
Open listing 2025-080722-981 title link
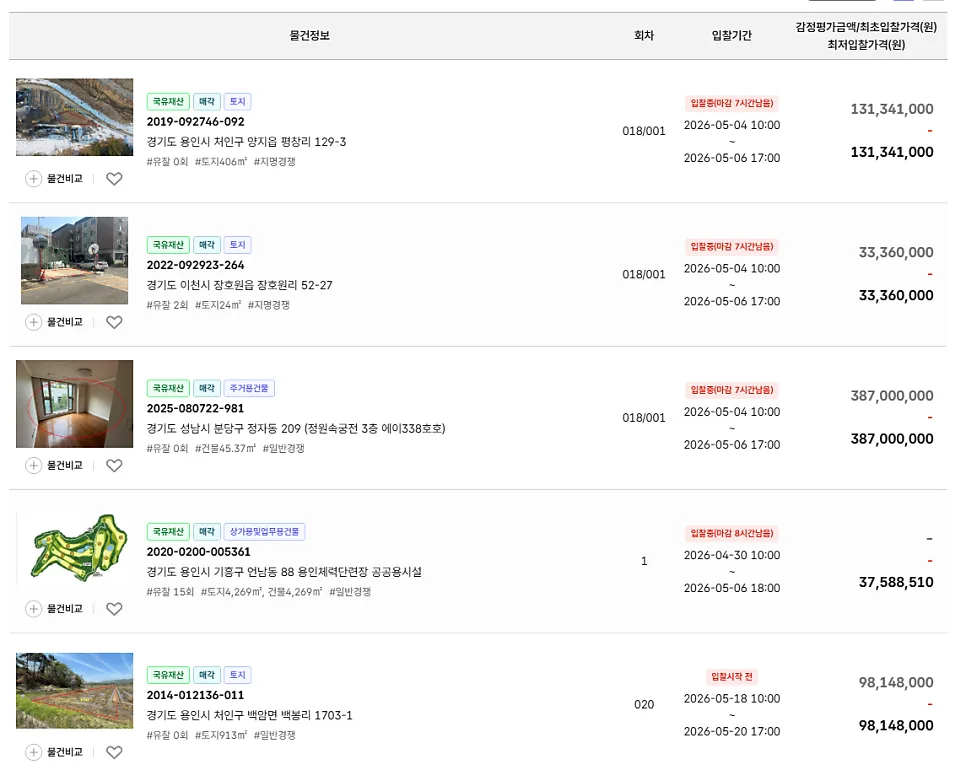(195, 408)
